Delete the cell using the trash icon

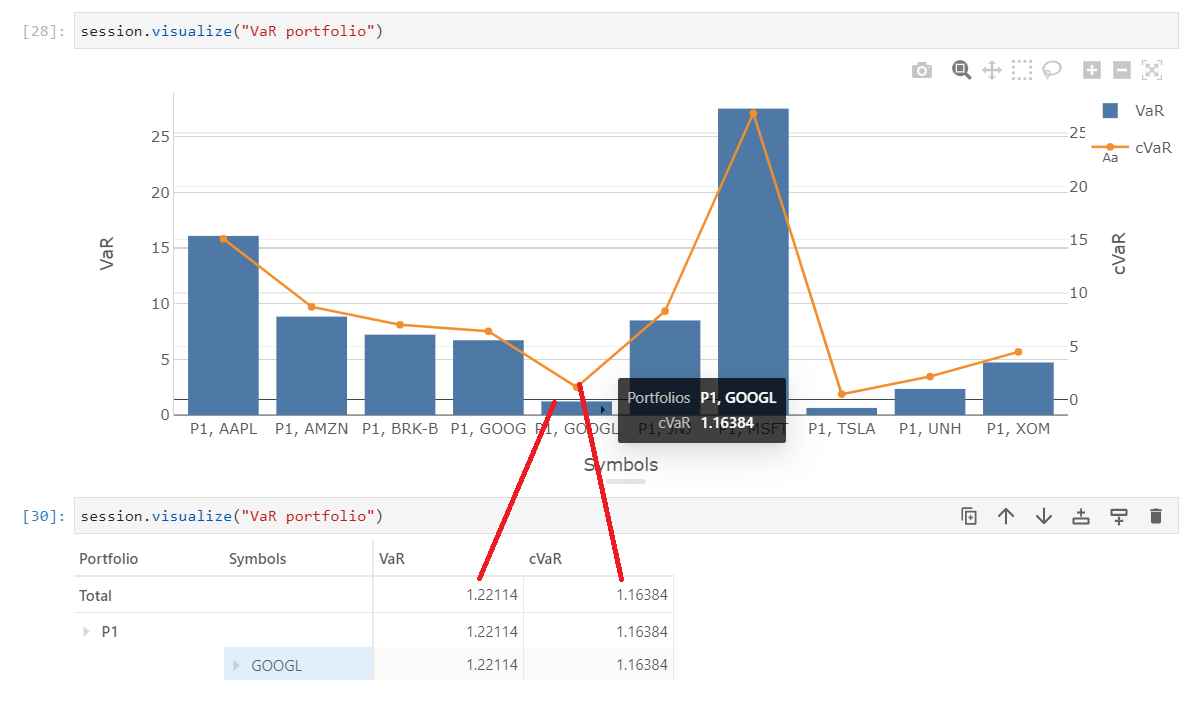point(1155,516)
